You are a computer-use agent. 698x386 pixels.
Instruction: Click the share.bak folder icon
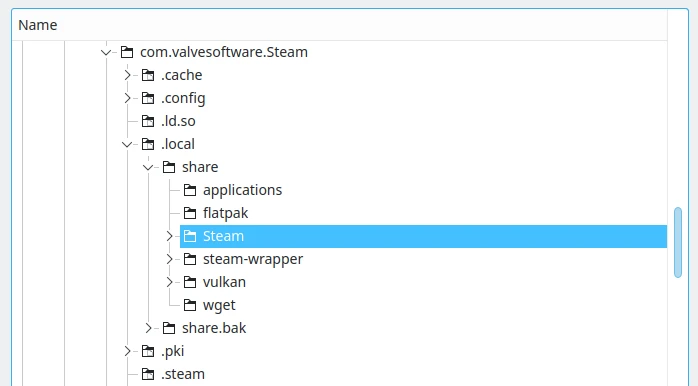click(x=169, y=328)
